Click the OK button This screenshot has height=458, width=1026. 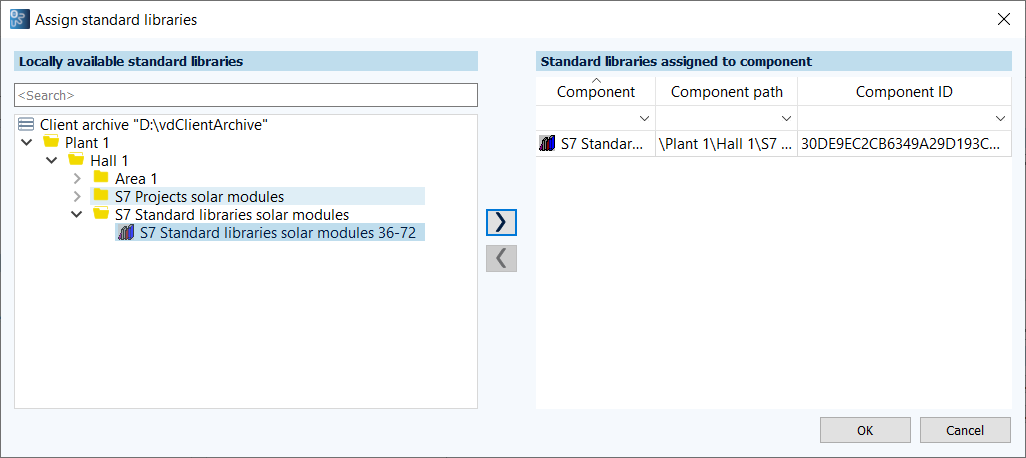pyautogui.click(x=865, y=430)
